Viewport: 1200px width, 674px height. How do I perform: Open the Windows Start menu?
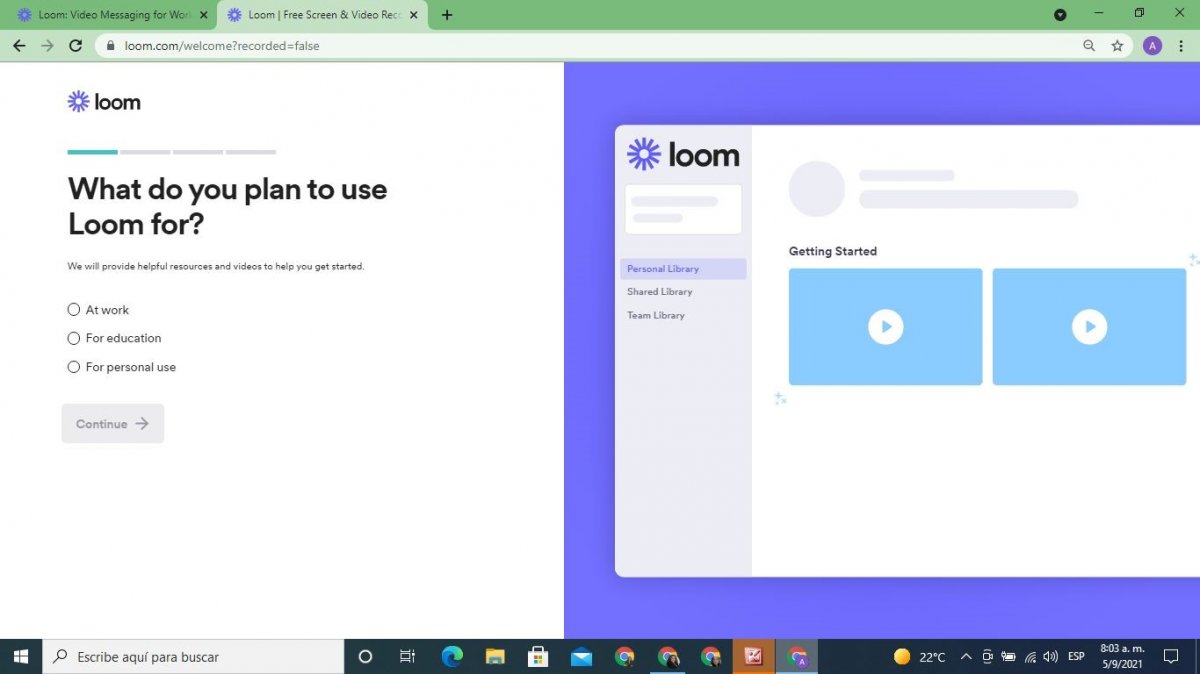tap(21, 657)
